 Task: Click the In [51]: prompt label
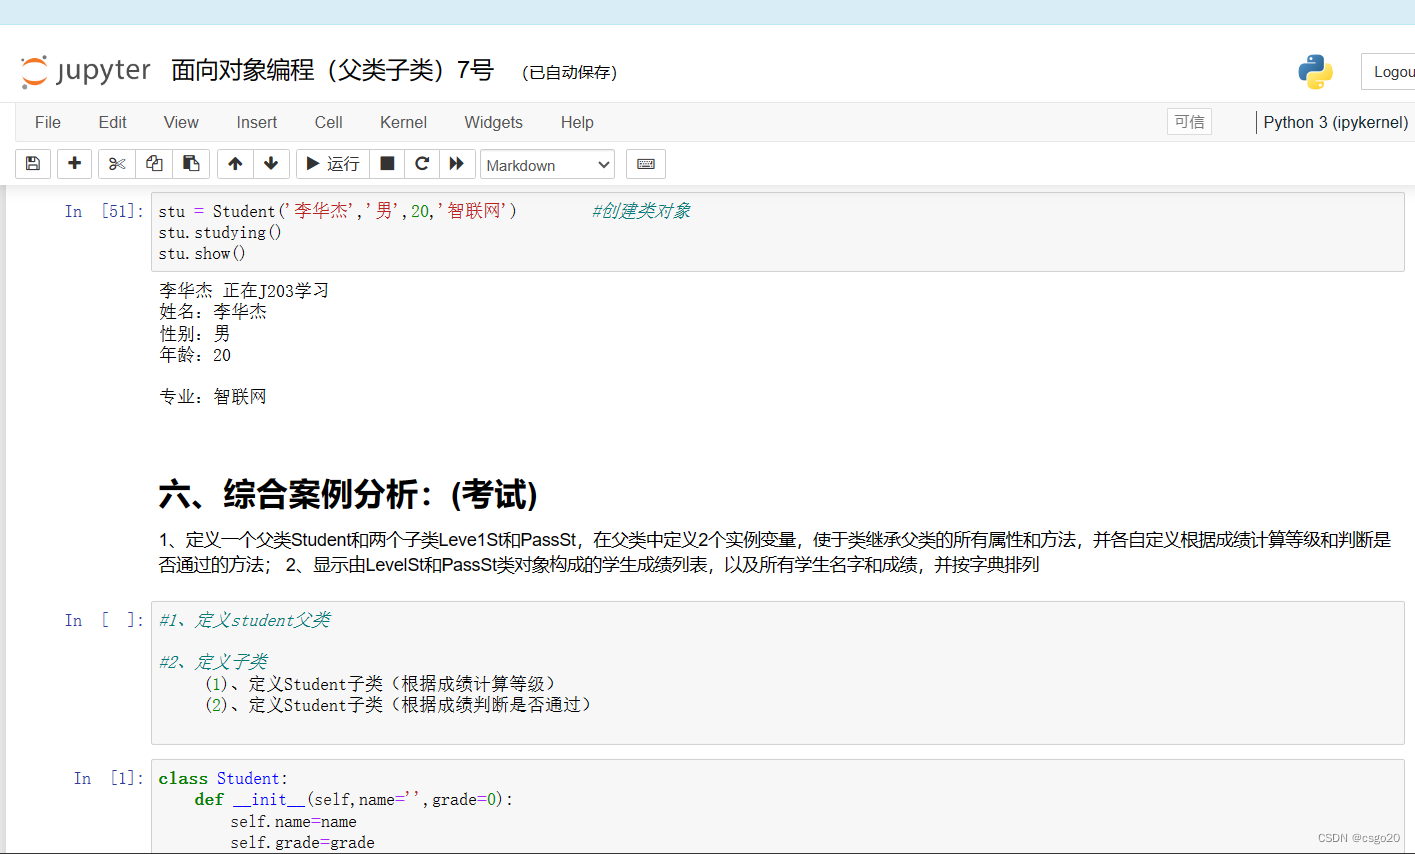pos(104,211)
